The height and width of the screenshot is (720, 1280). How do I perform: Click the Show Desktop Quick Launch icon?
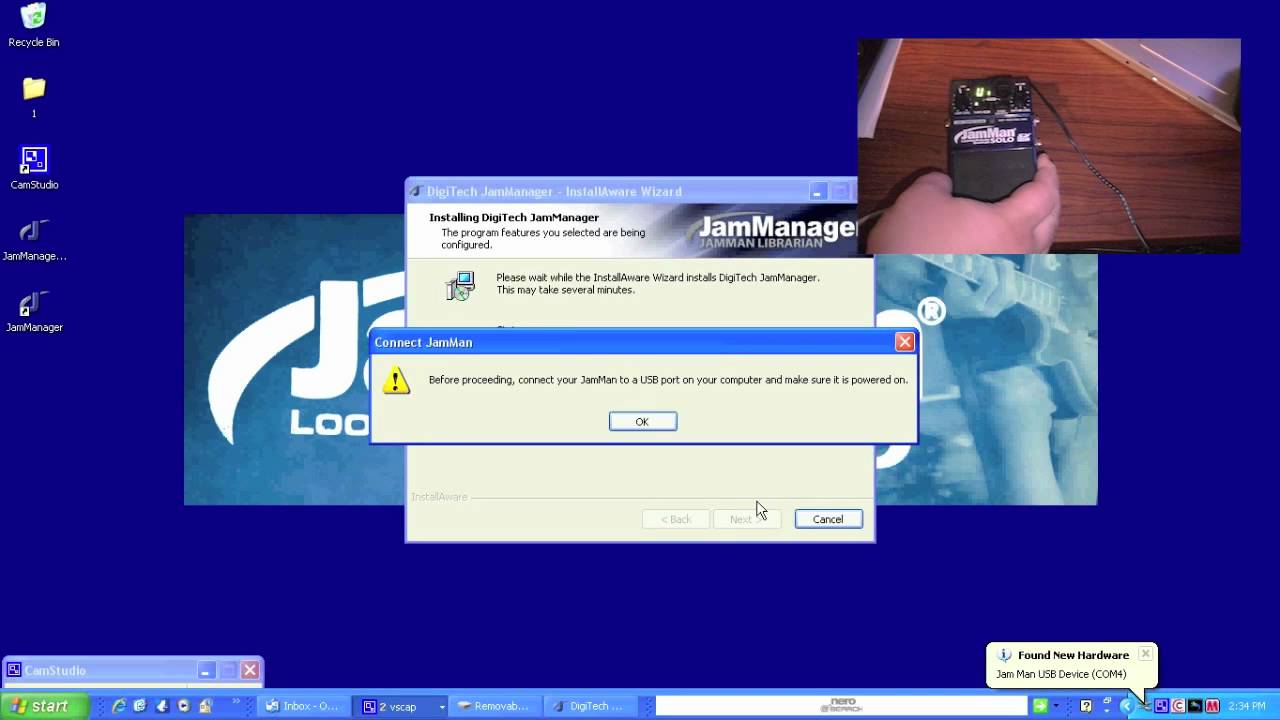click(x=162, y=706)
